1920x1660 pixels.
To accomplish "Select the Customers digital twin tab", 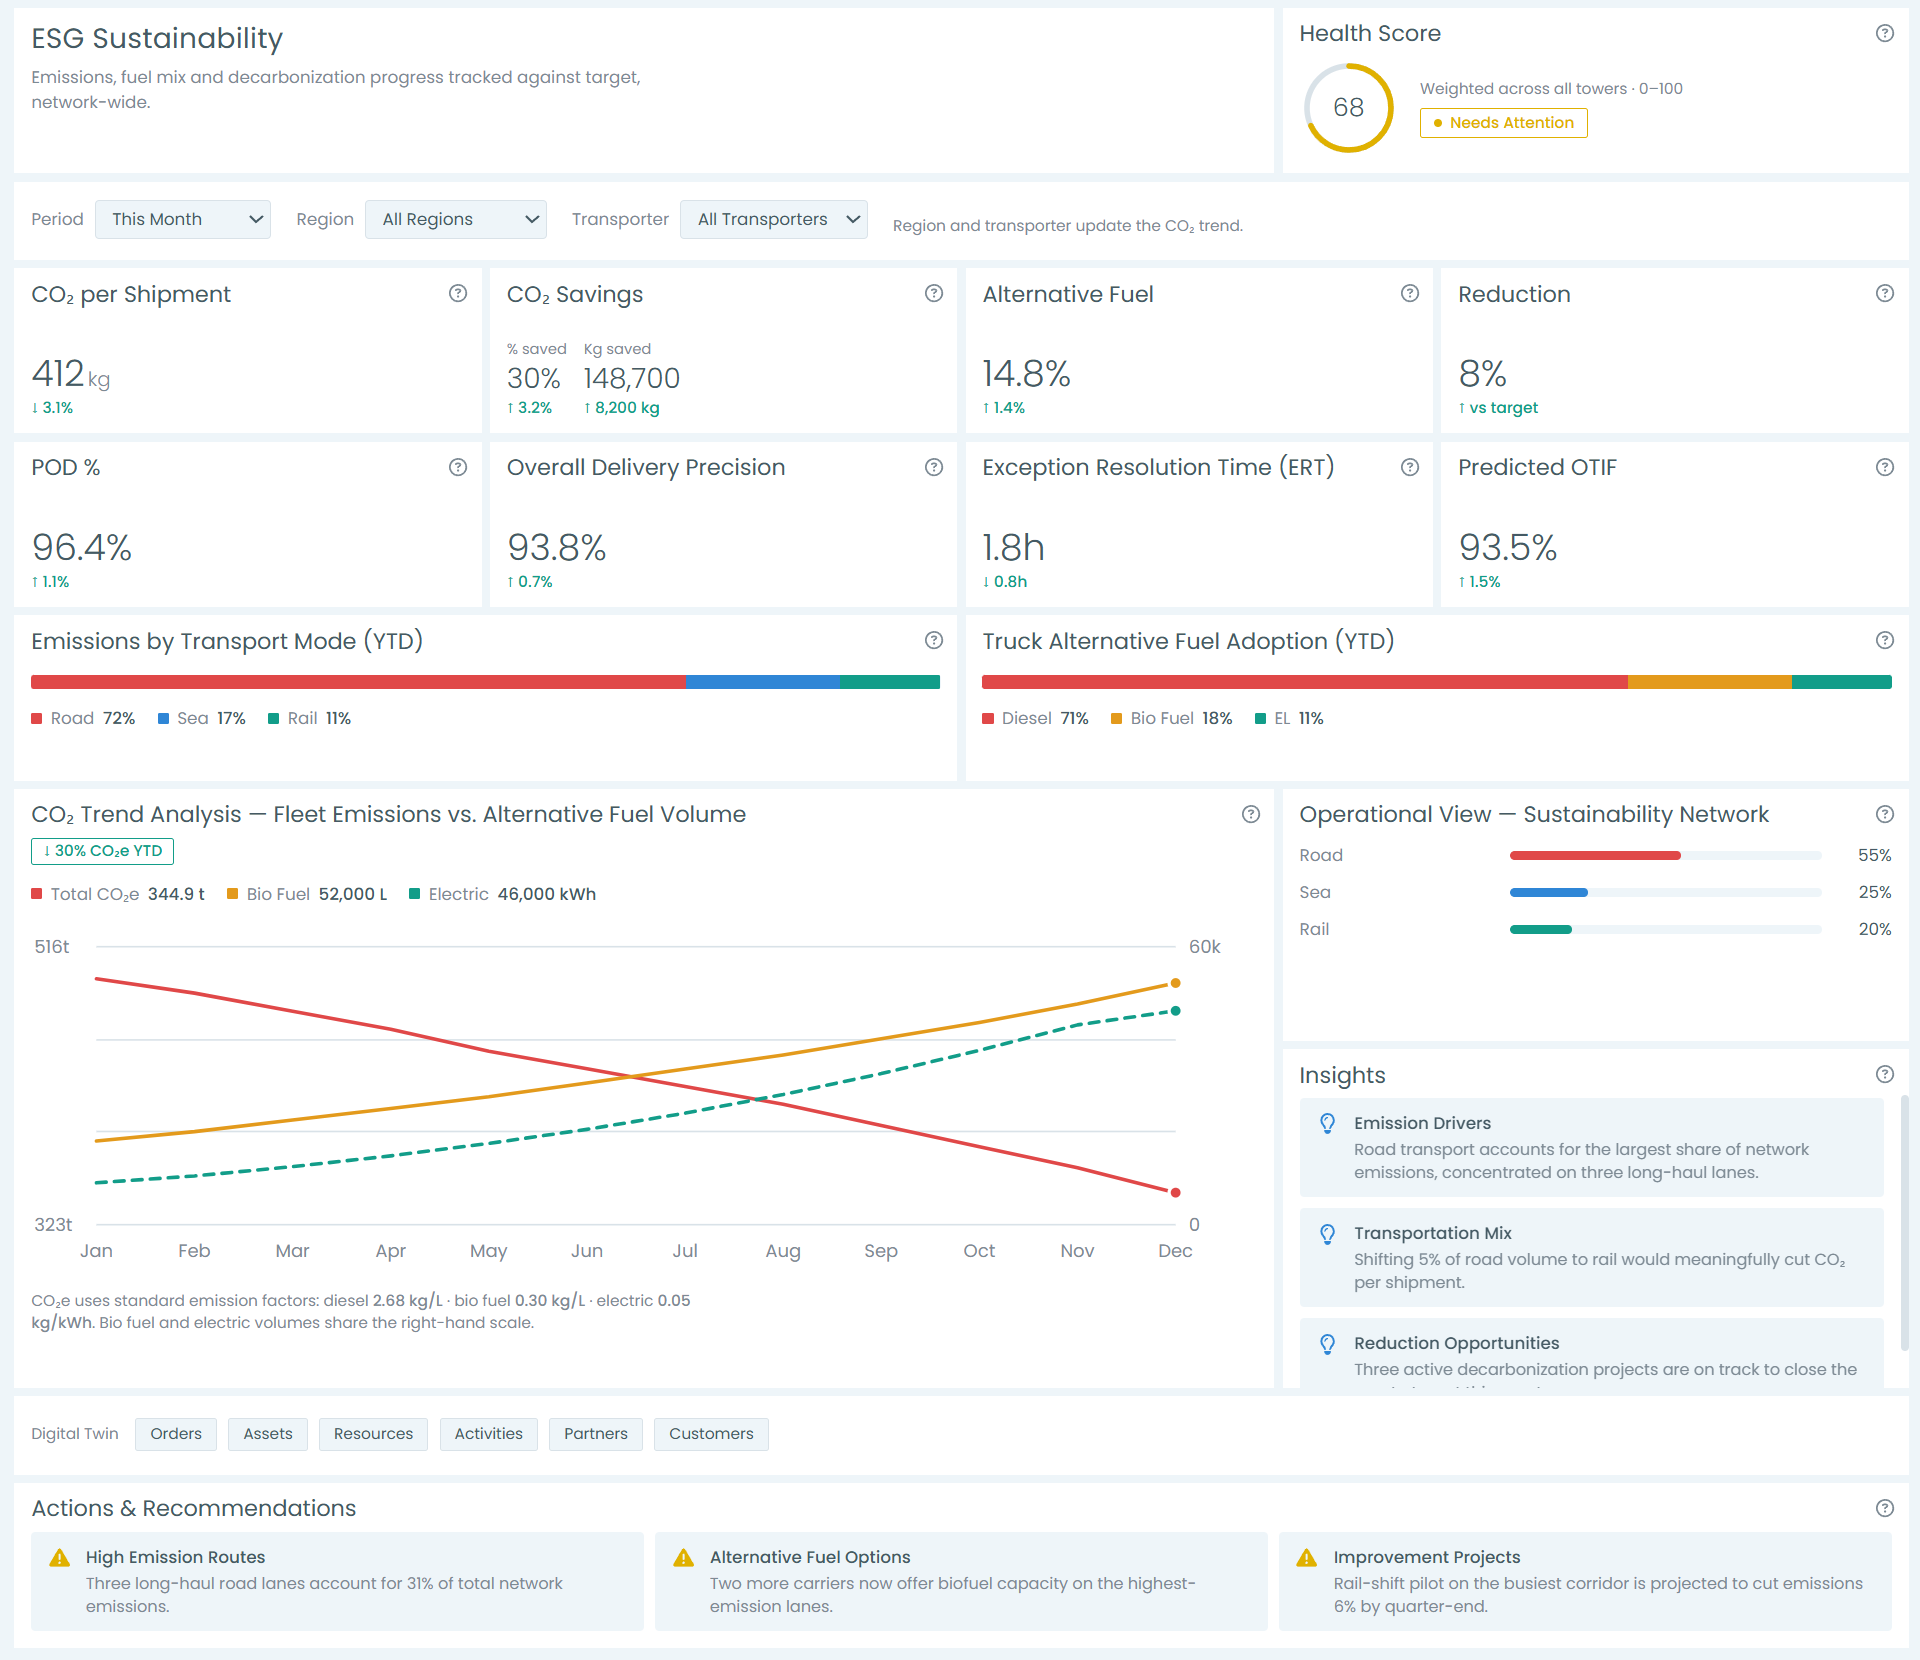I will click(x=711, y=1434).
